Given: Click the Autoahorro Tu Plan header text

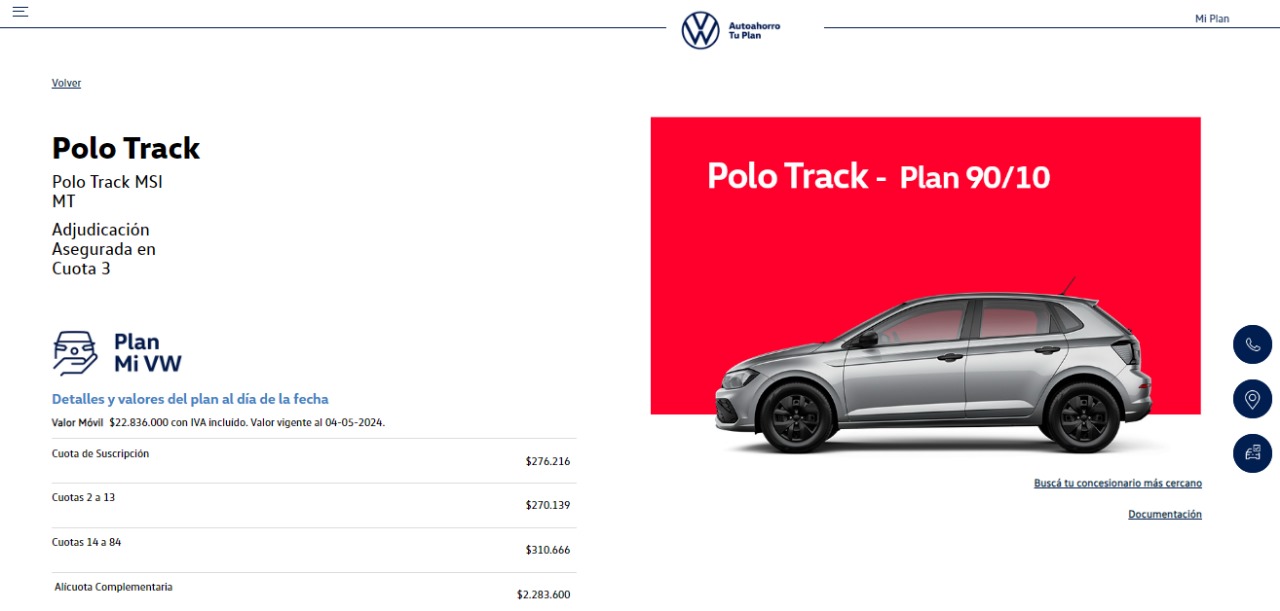Looking at the screenshot, I should [x=754, y=30].
